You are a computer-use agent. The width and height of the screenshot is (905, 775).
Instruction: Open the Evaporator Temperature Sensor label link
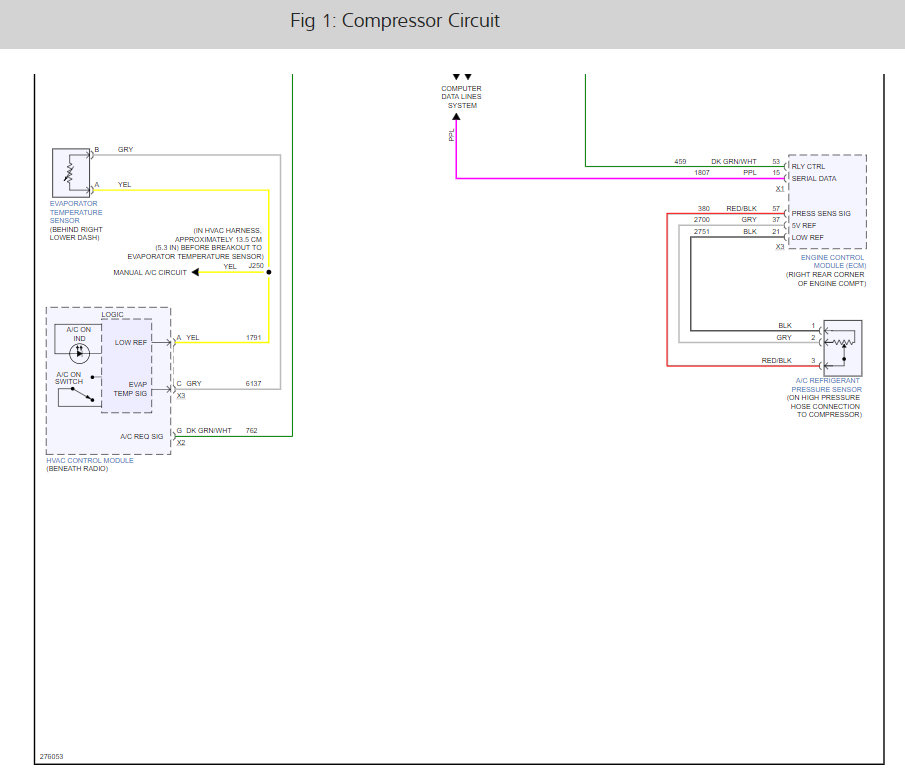point(76,212)
